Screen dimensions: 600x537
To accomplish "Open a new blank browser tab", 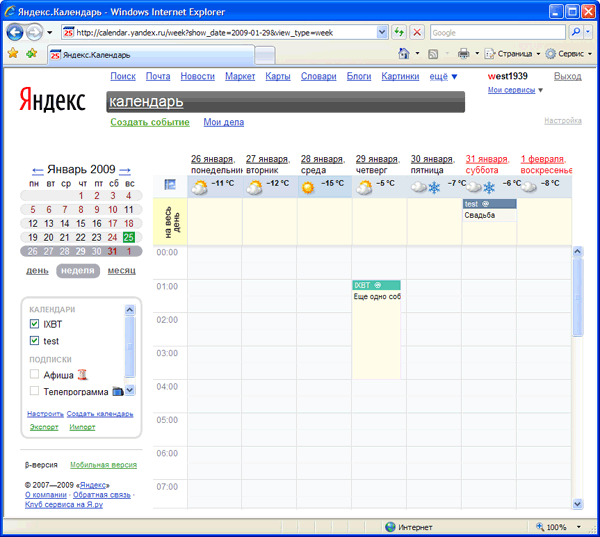I will pyautogui.click(x=265, y=55).
